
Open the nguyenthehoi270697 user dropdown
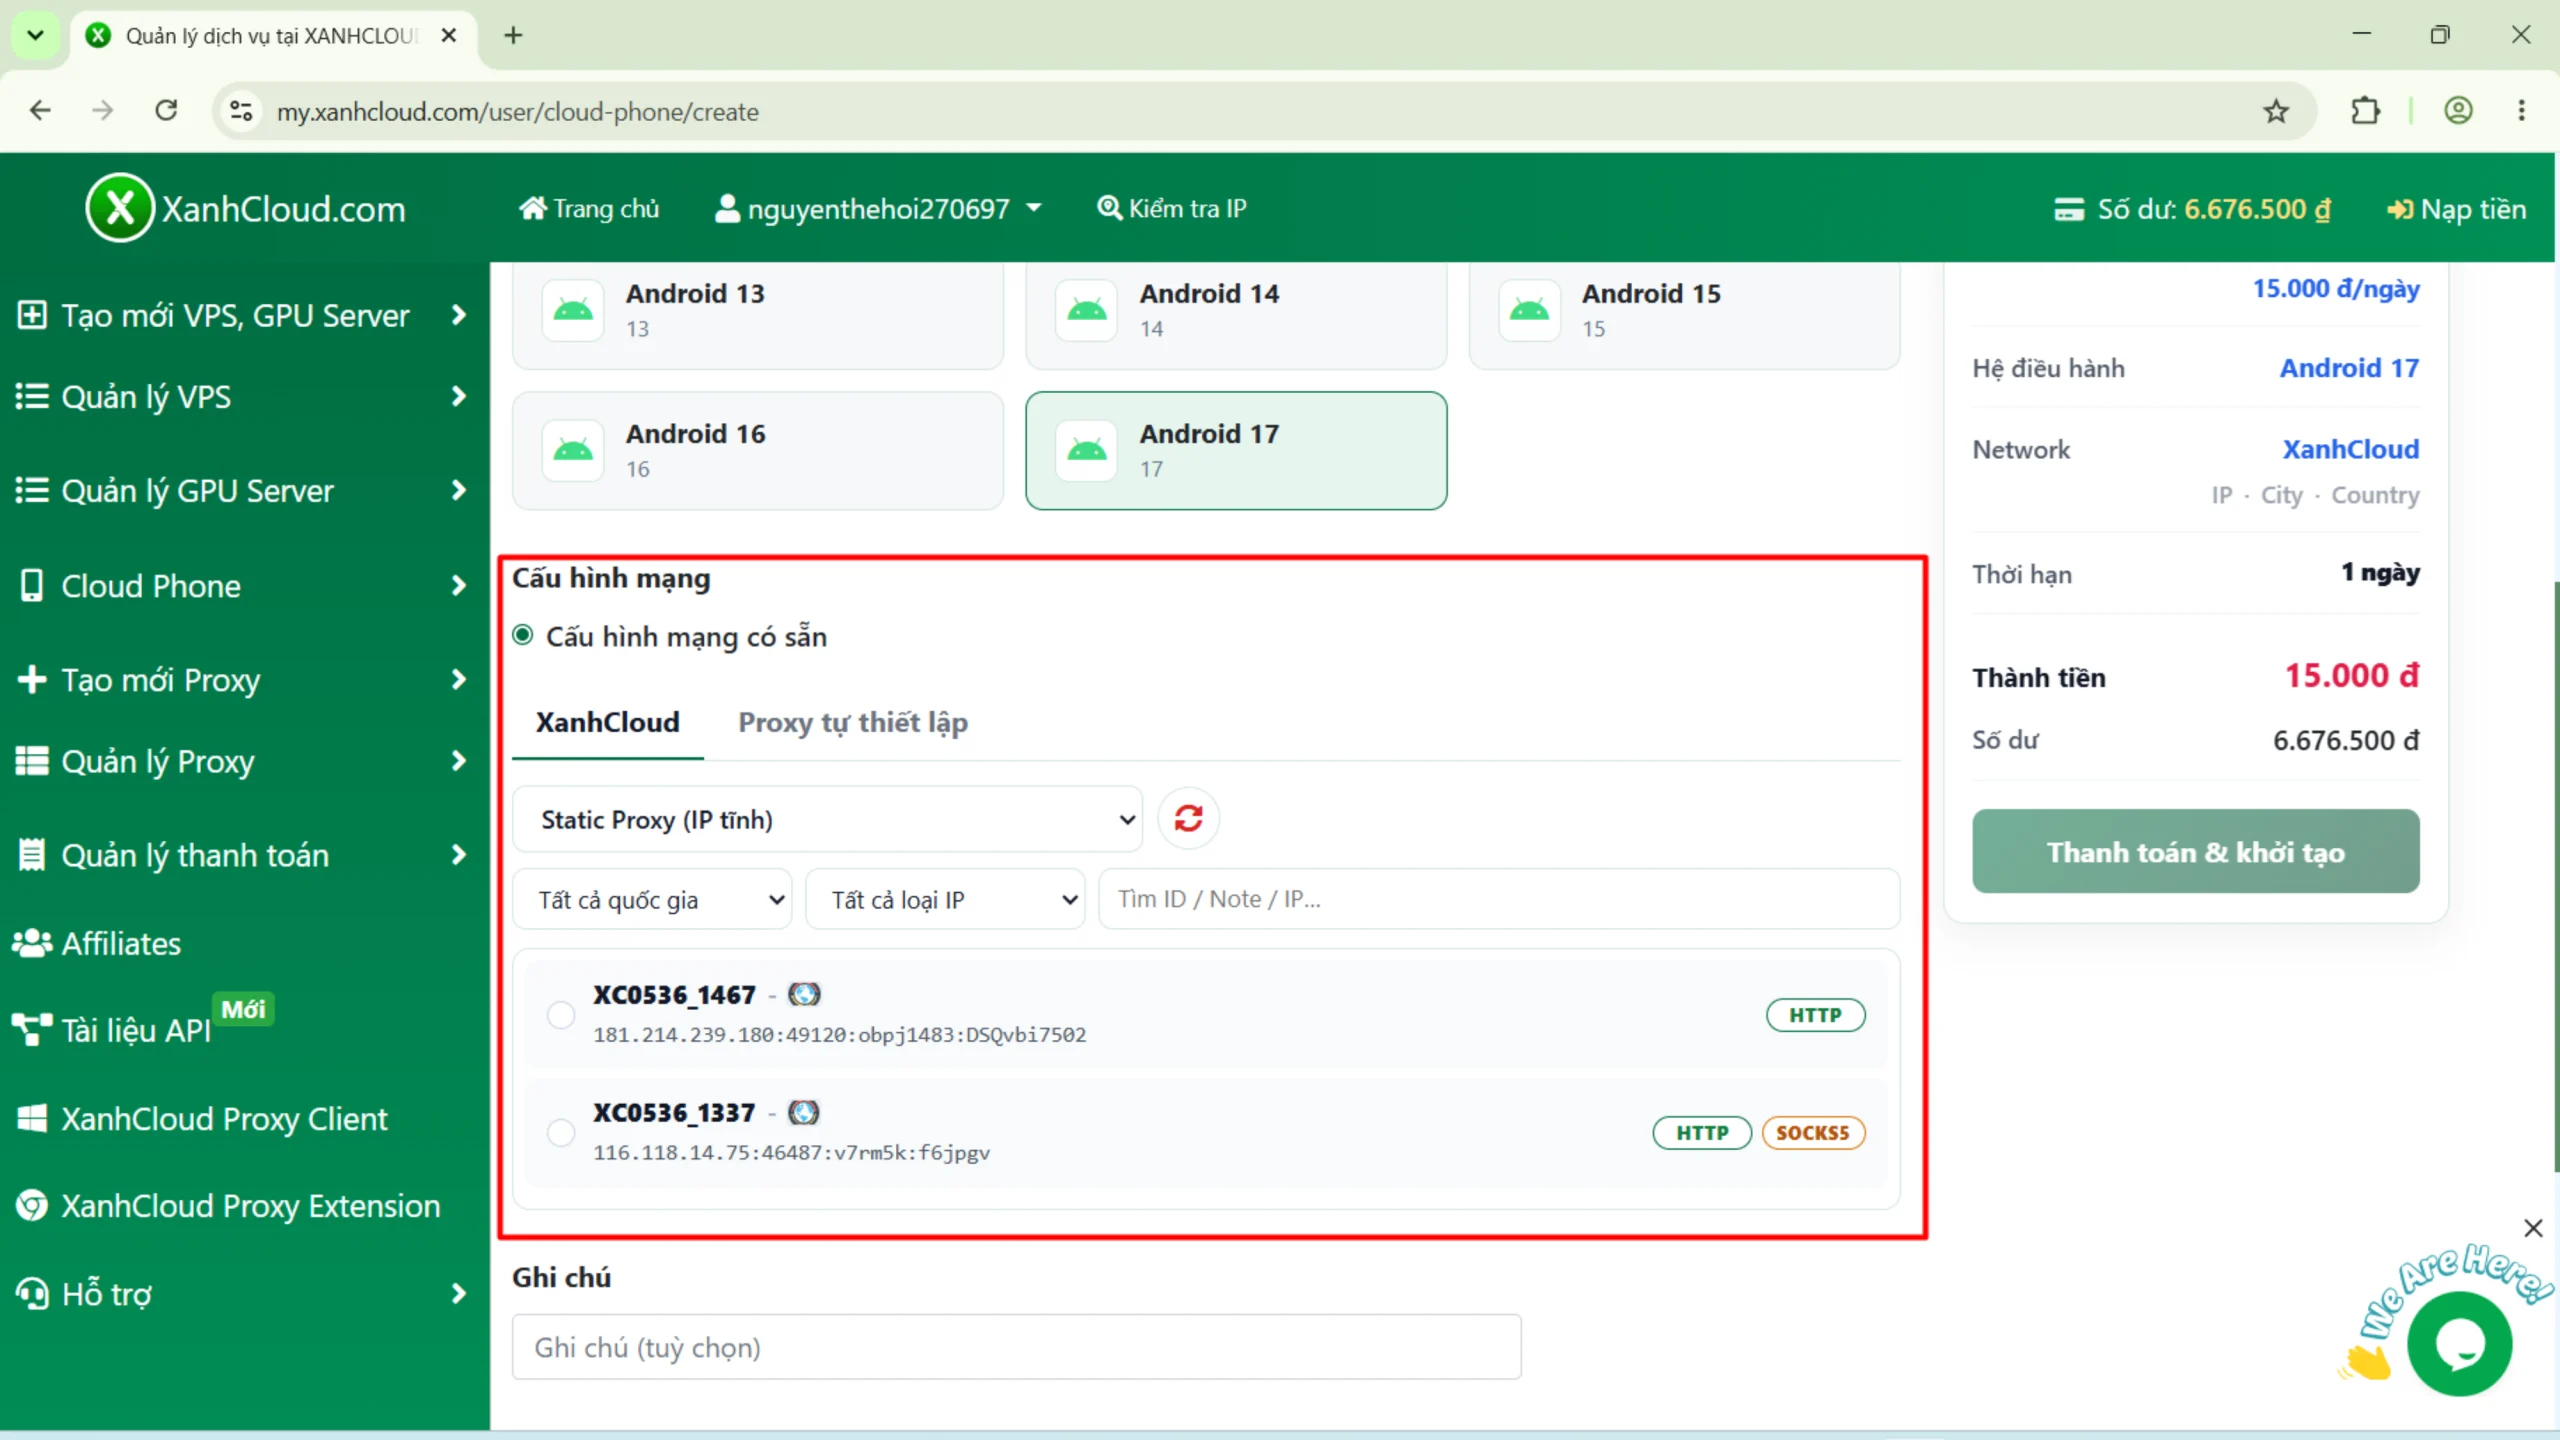(878, 208)
